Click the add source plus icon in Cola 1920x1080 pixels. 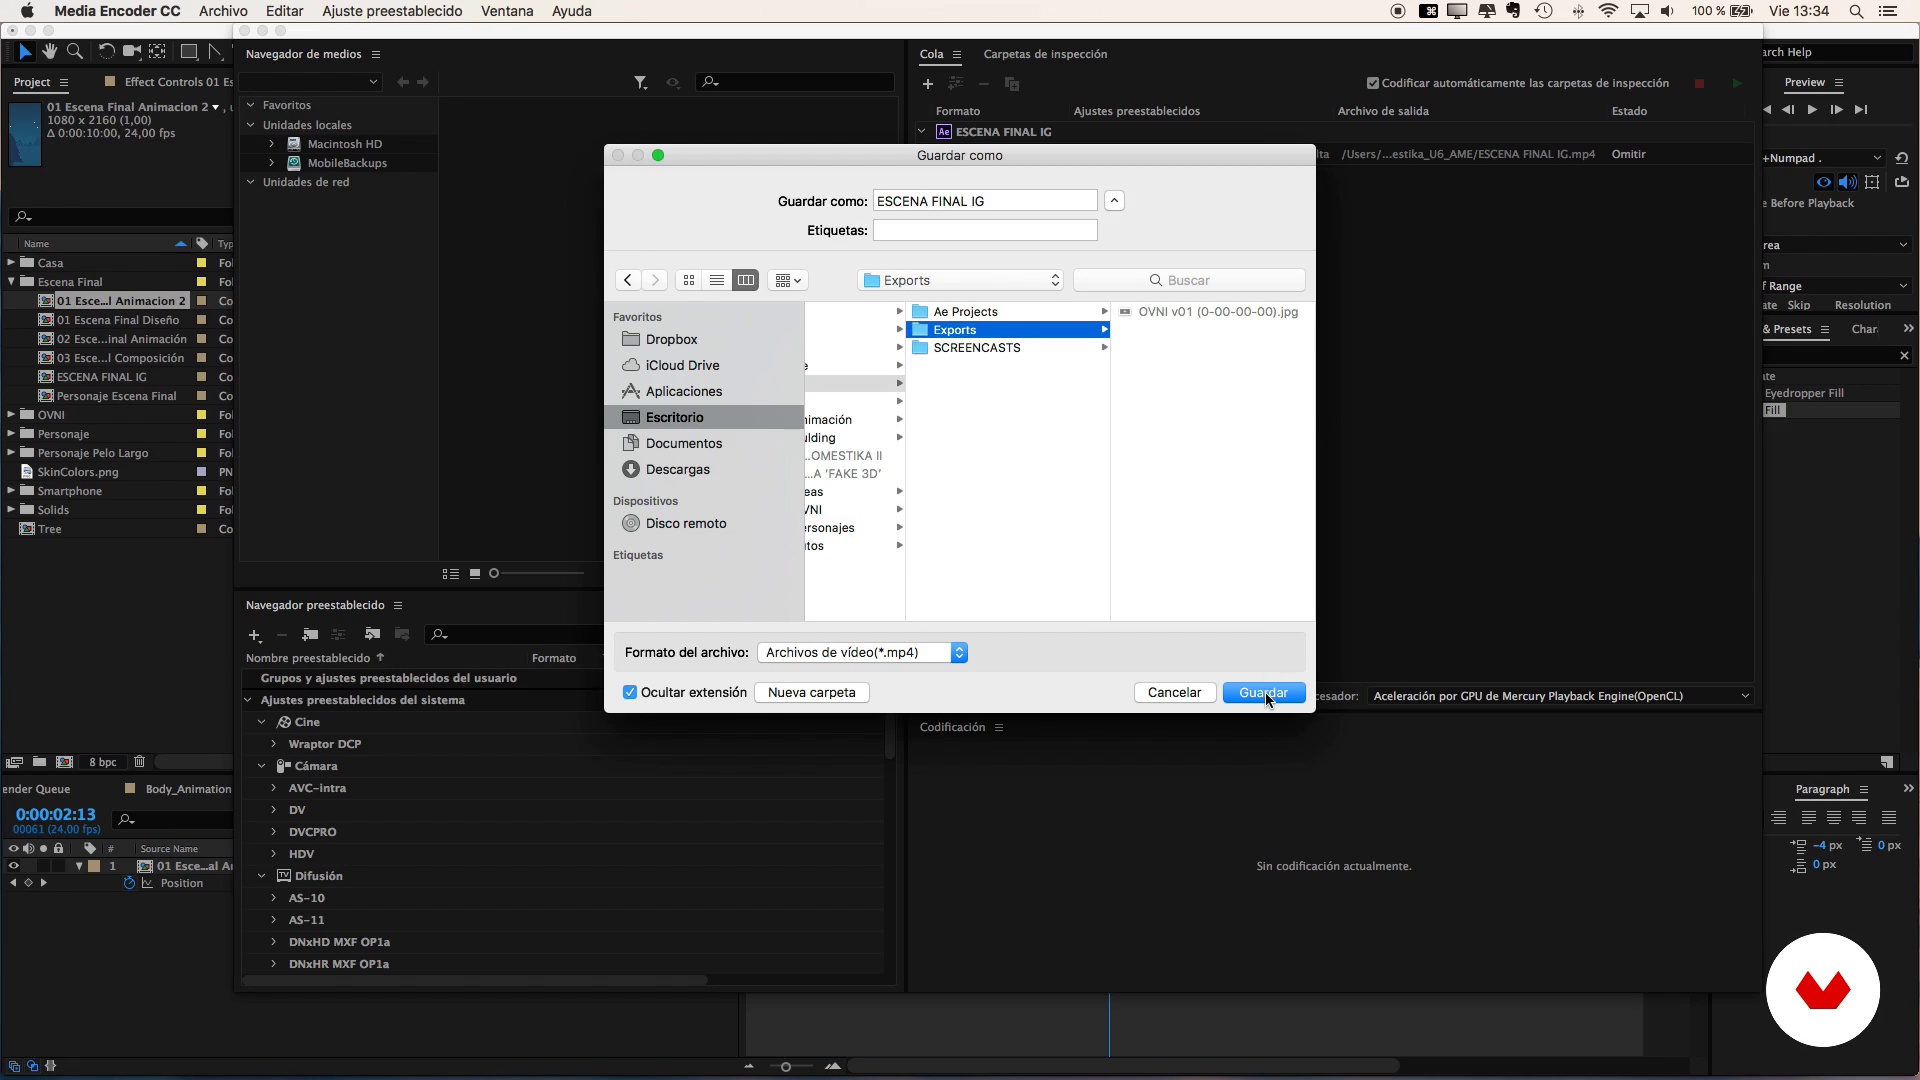(927, 84)
